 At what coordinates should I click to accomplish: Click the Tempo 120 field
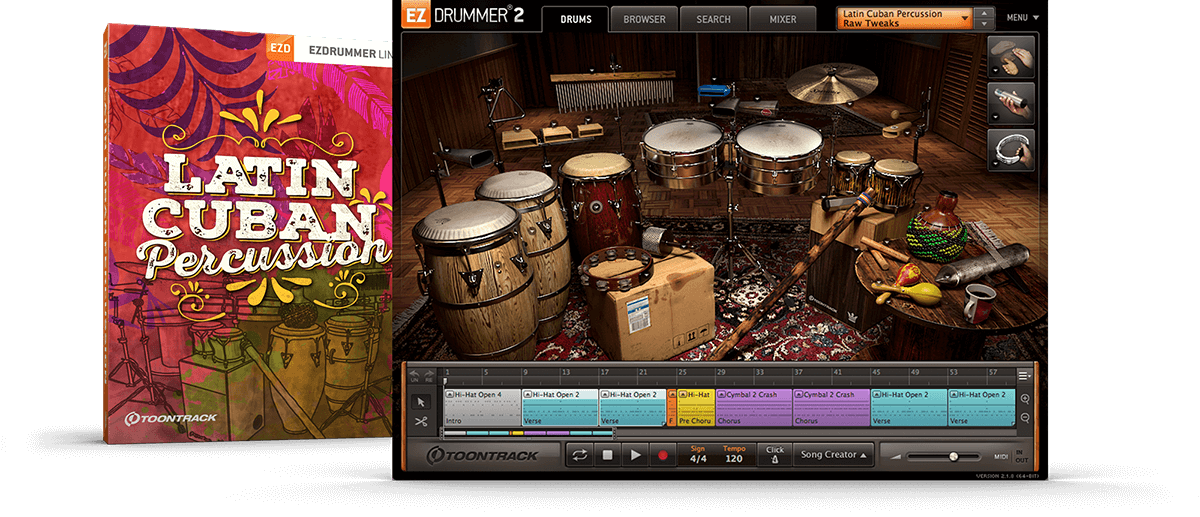coord(734,455)
